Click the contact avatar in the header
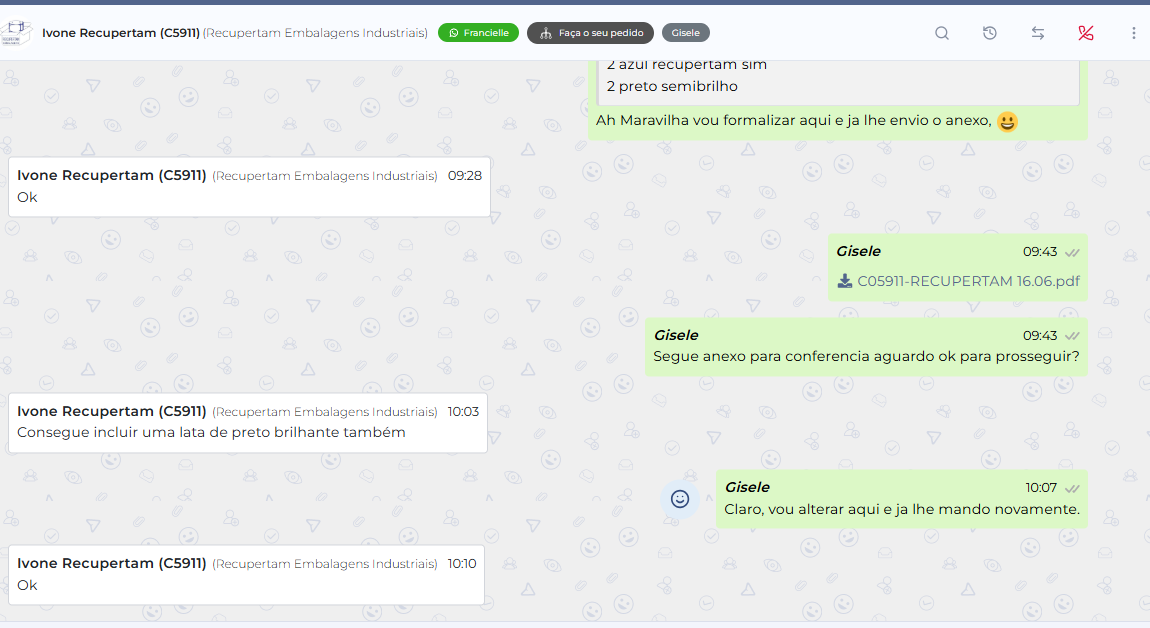Image resolution: width=1150 pixels, height=628 pixels. (x=16, y=33)
